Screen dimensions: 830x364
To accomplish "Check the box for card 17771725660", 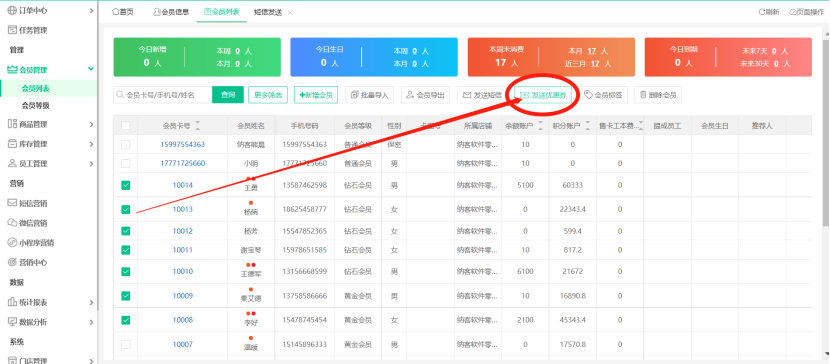I will (125, 163).
